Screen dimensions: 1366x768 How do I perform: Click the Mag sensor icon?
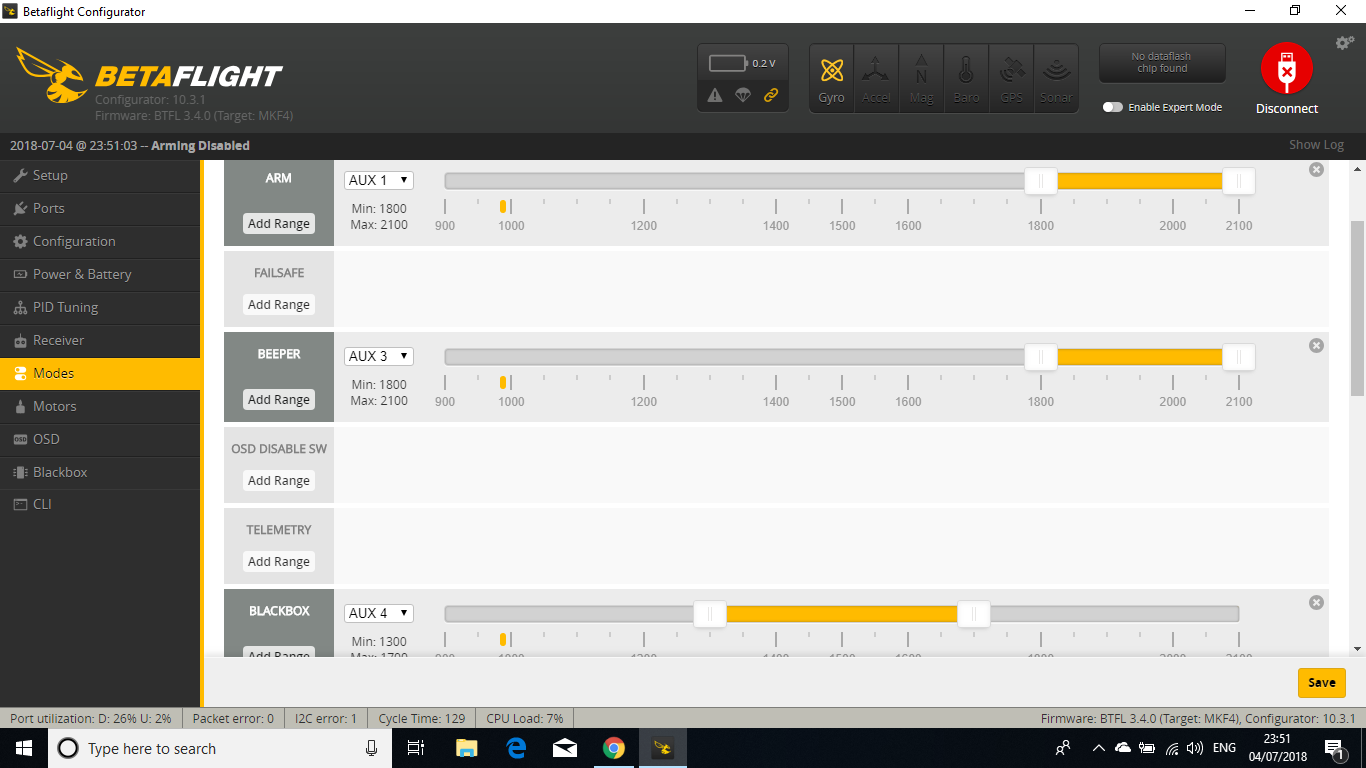tap(921, 77)
